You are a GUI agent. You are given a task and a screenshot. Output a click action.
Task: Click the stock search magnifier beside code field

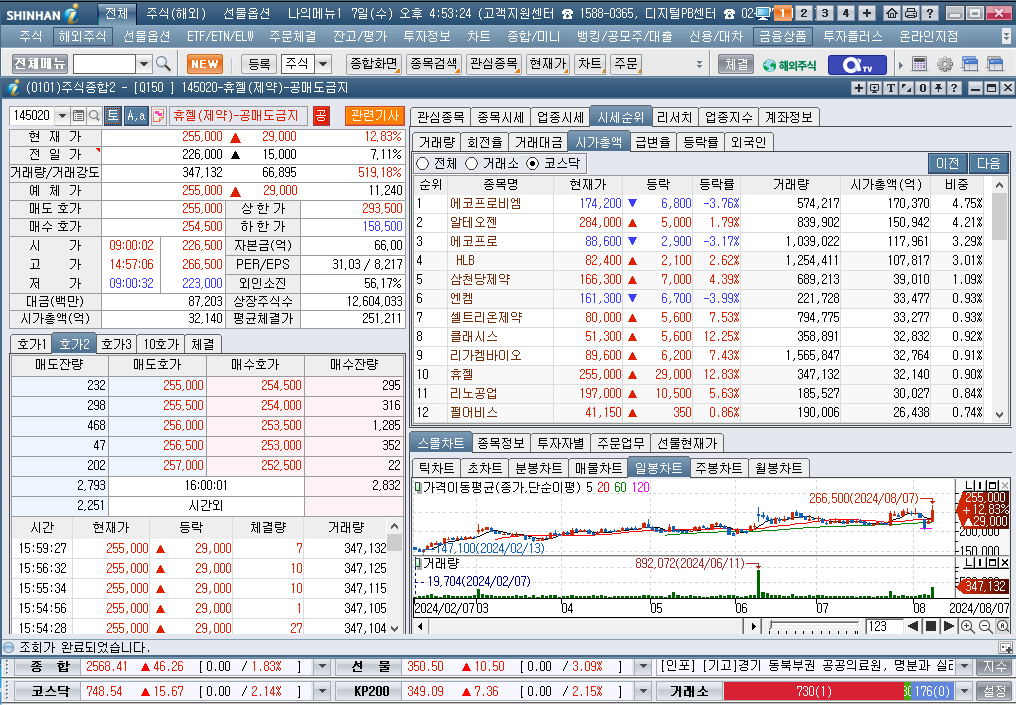coord(94,115)
